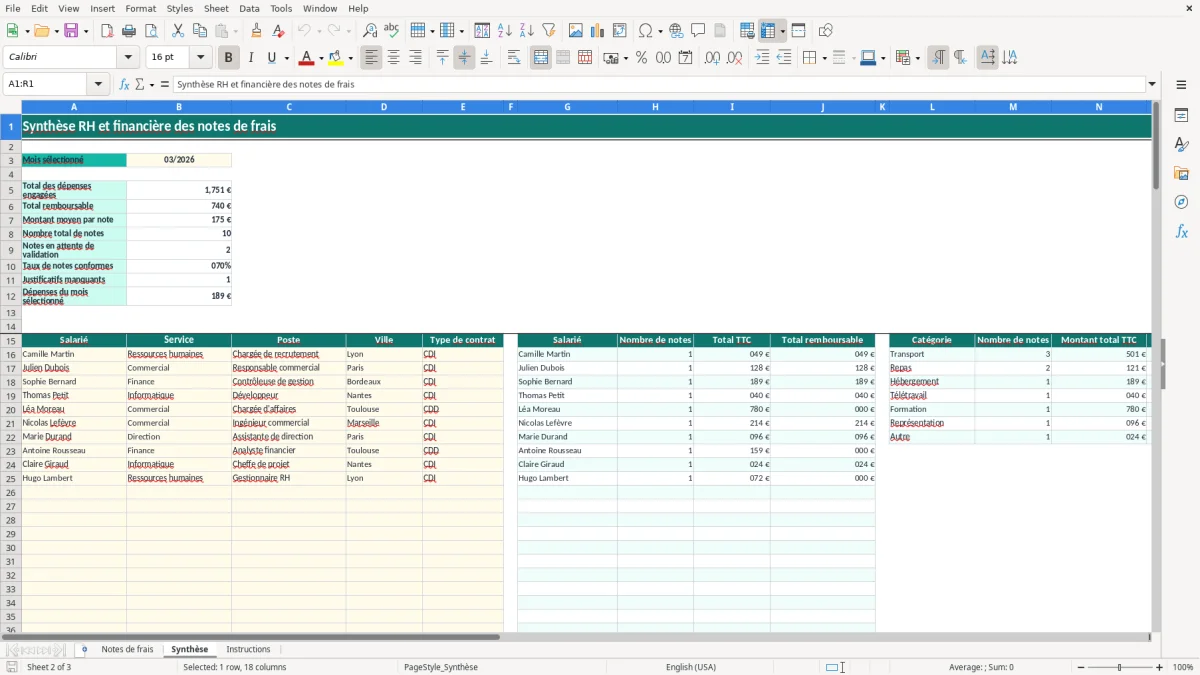Apply the yellow background color swatch
This screenshot has height=675, width=1200.
tap(336, 58)
